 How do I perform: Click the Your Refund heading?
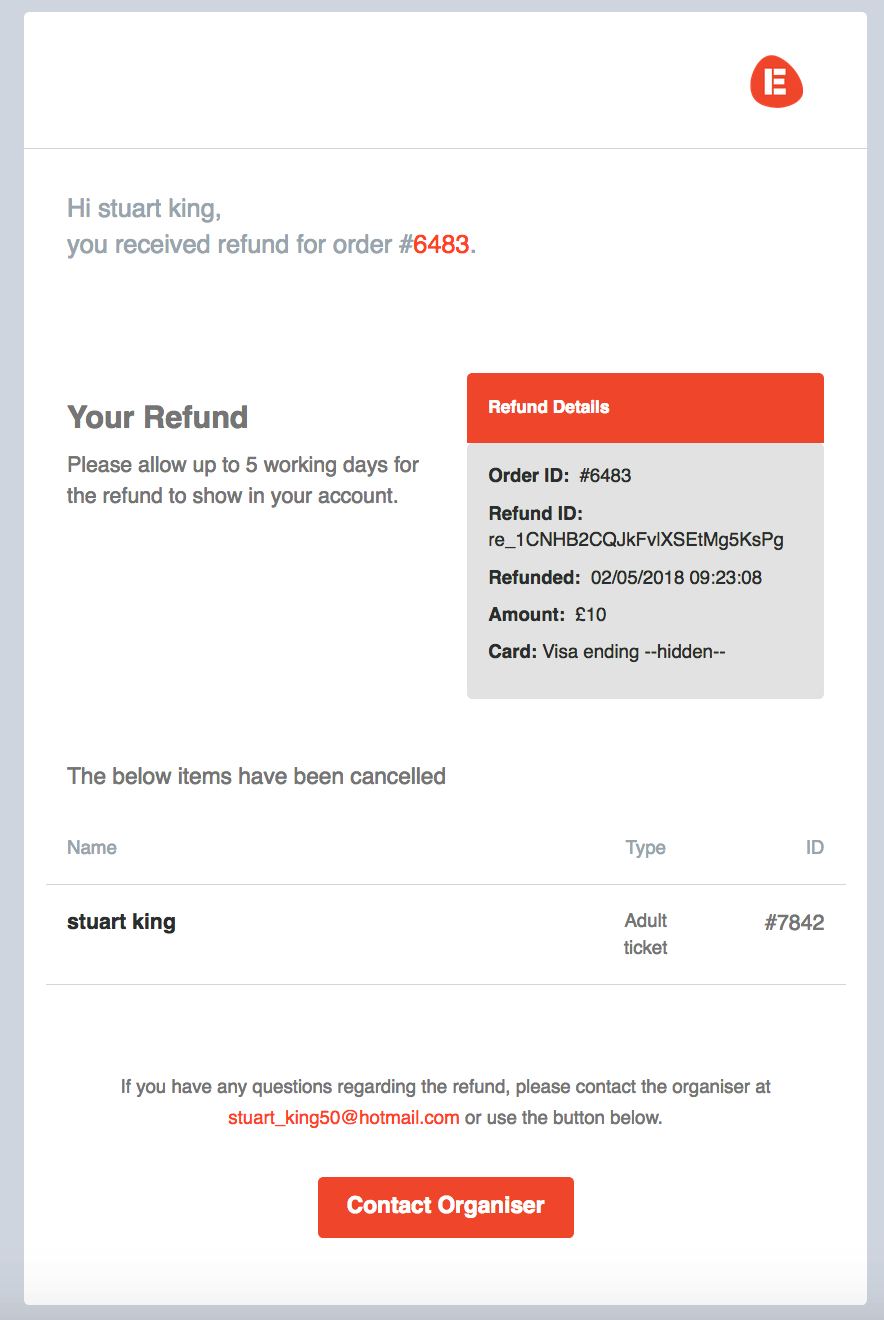tap(157, 417)
